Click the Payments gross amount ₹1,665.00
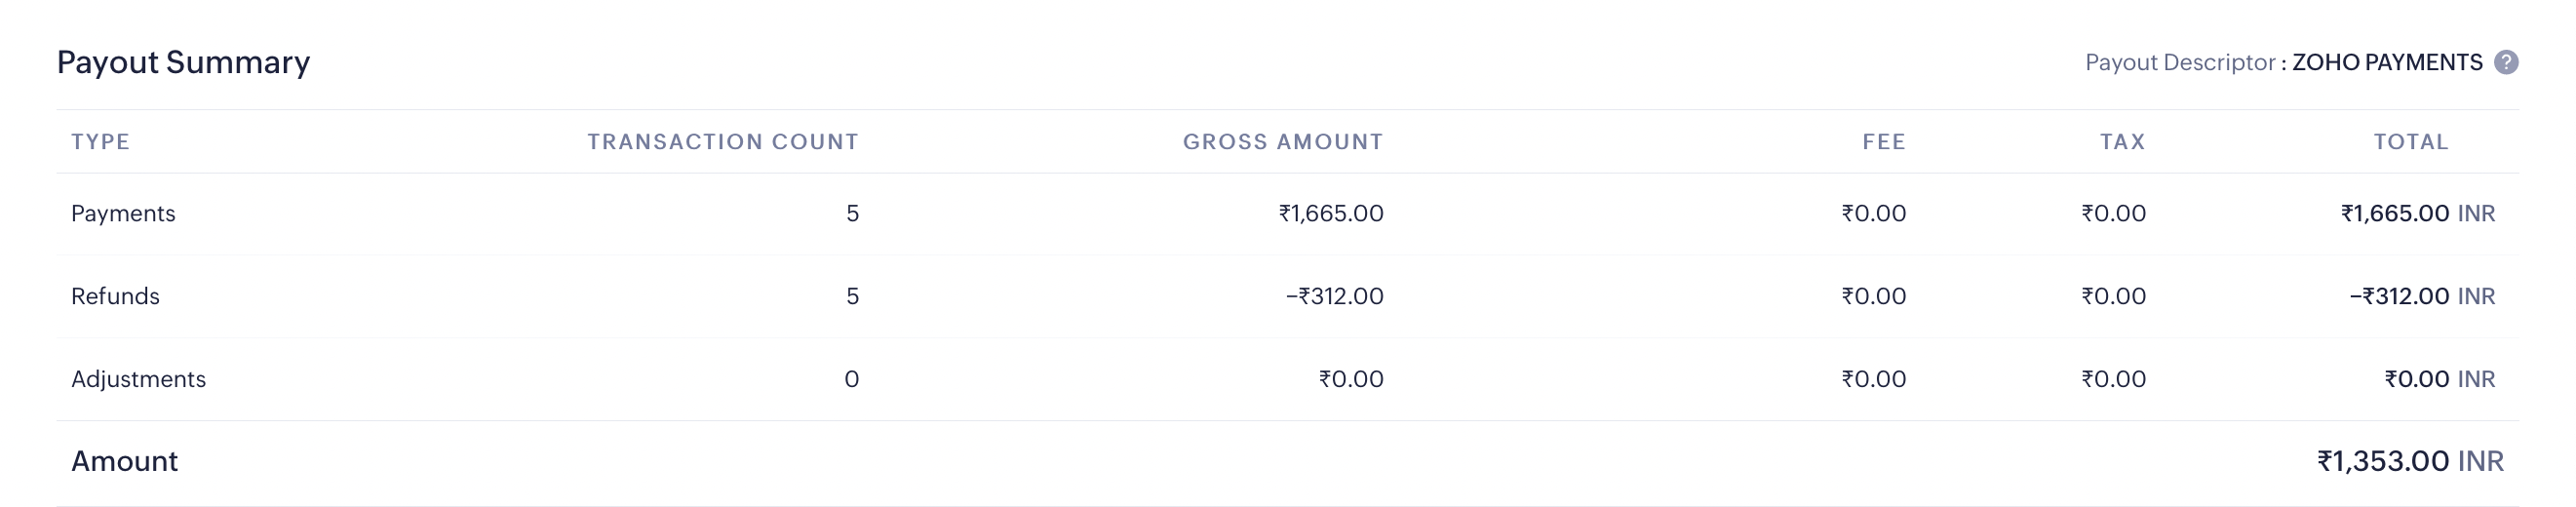The height and width of the screenshot is (507, 2576). click(x=1330, y=213)
